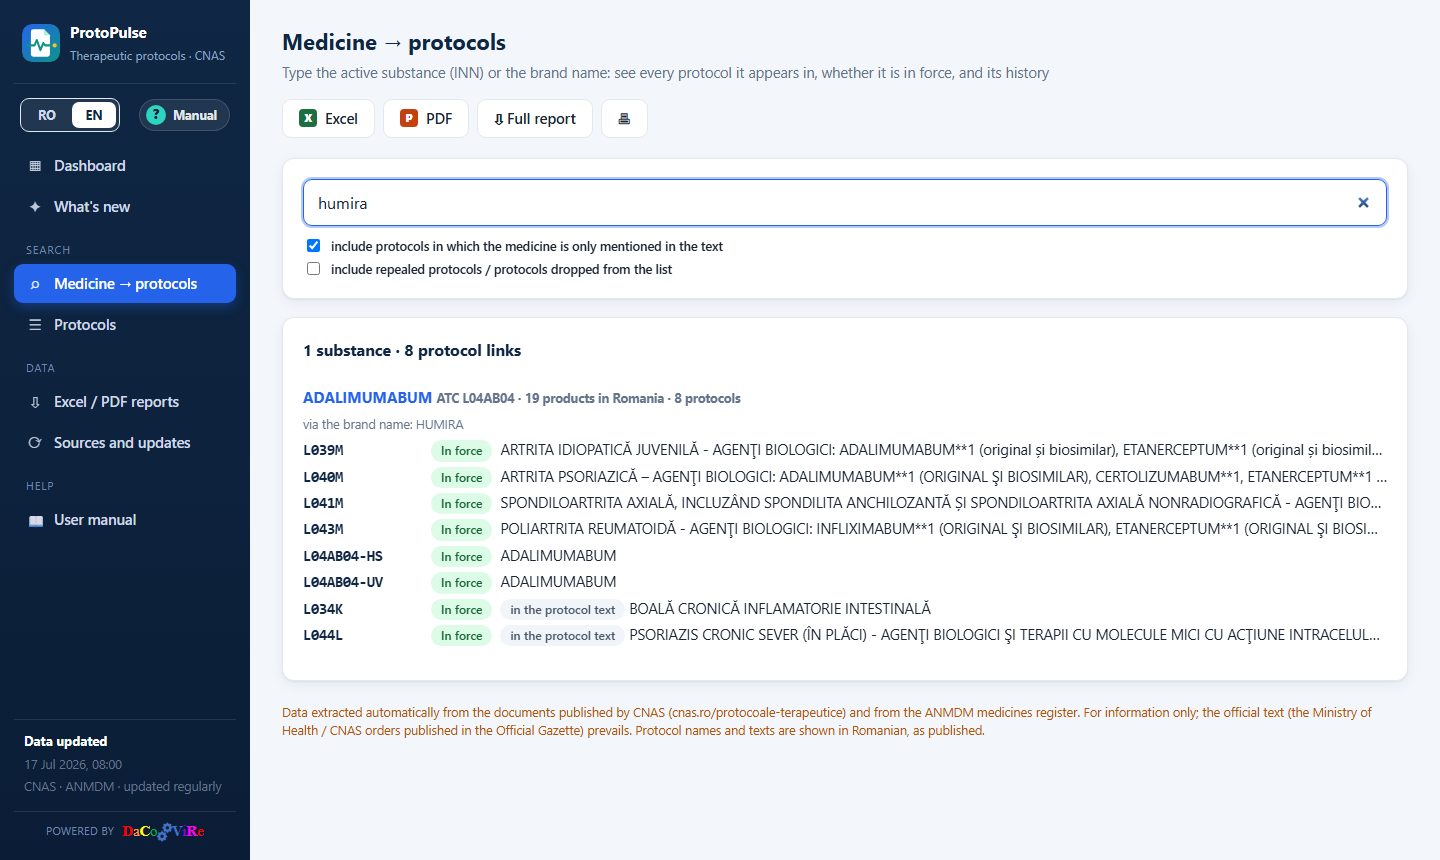Click ARTRITA PSORIAZICĂ protocol title
Viewport: 1440px width, 860px height.
pyautogui.click(x=943, y=477)
